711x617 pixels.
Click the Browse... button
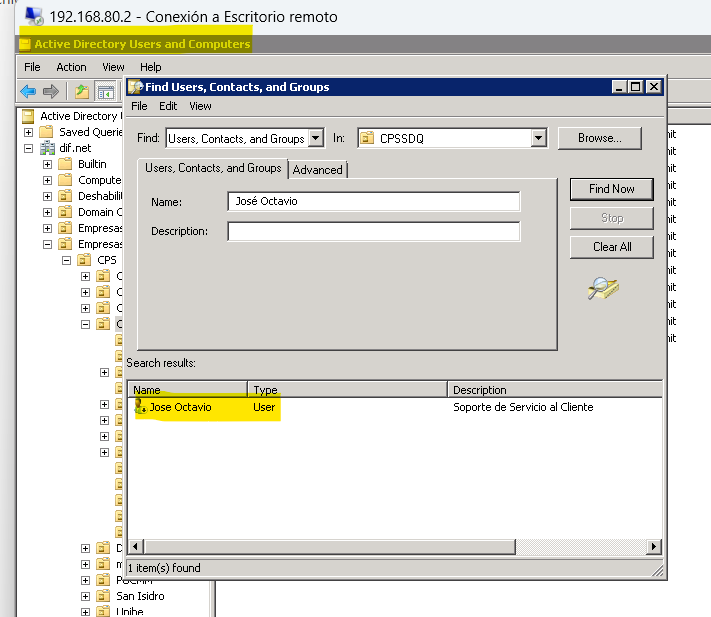click(599, 138)
